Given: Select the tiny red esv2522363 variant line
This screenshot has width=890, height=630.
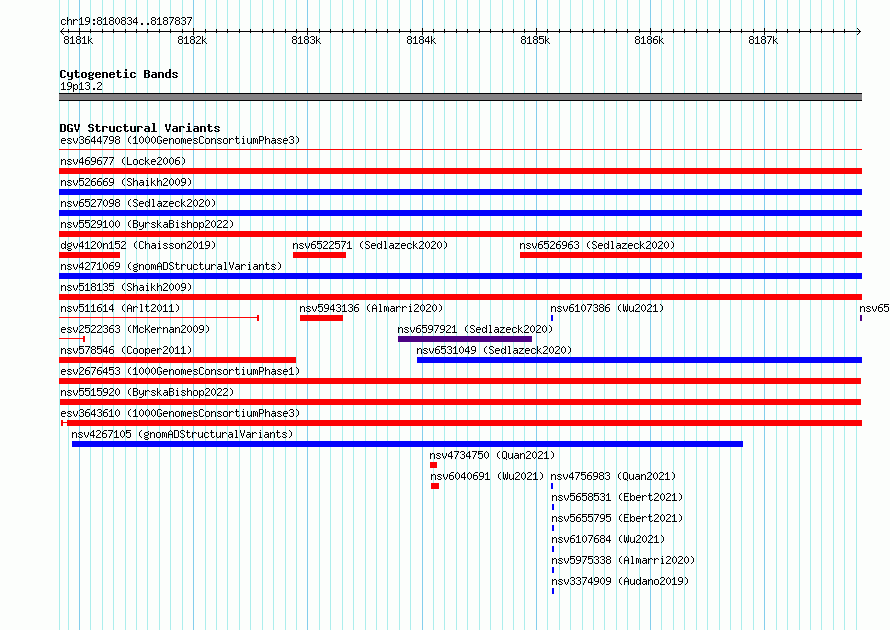Looking at the screenshot, I should pyautogui.click(x=72, y=339).
